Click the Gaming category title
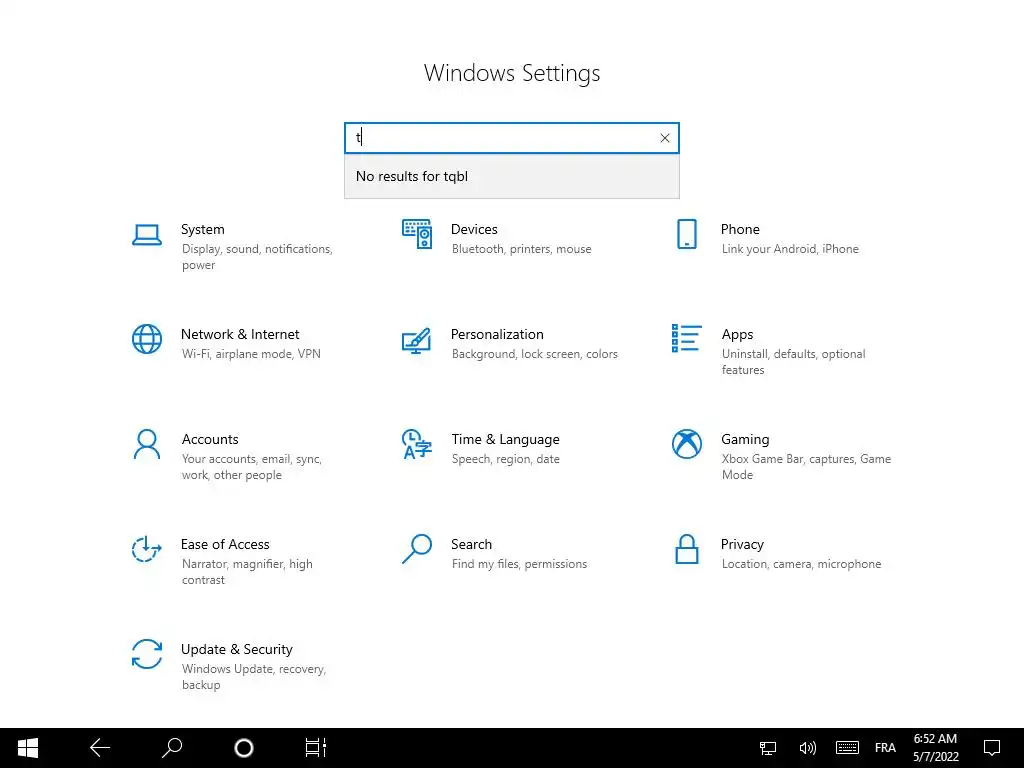 [x=745, y=440]
